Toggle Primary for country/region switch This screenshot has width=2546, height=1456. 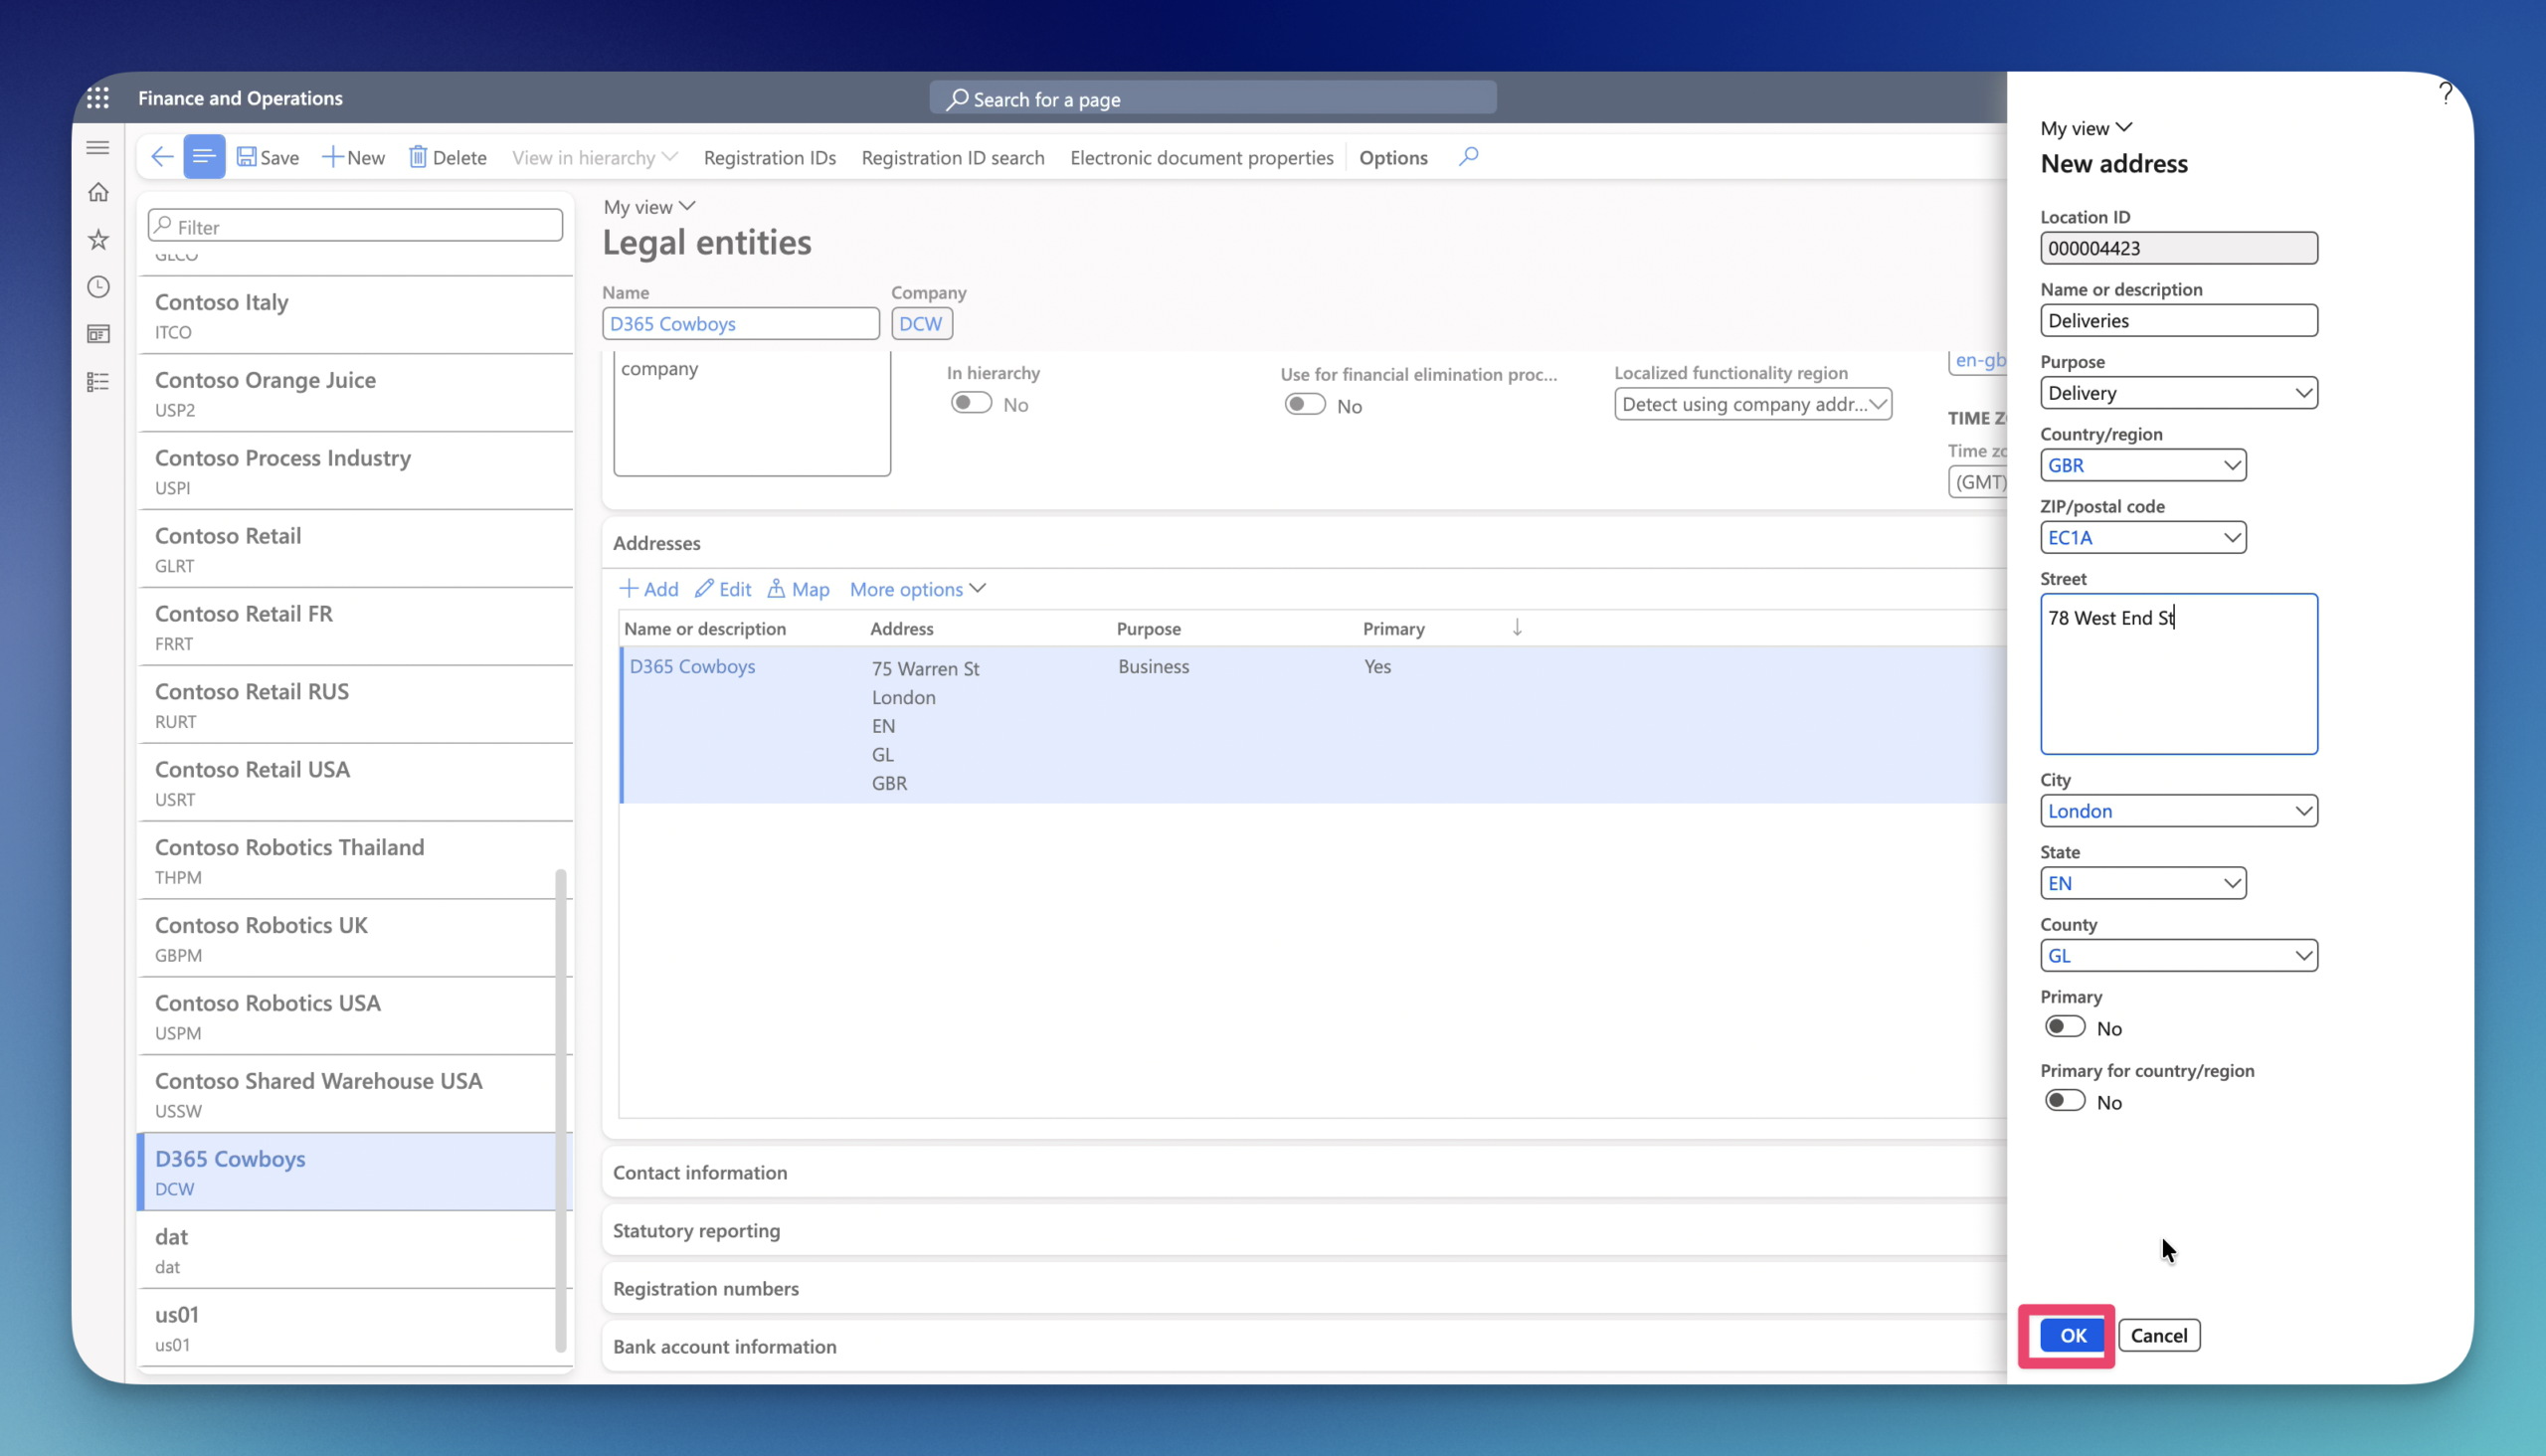pos(2064,1101)
